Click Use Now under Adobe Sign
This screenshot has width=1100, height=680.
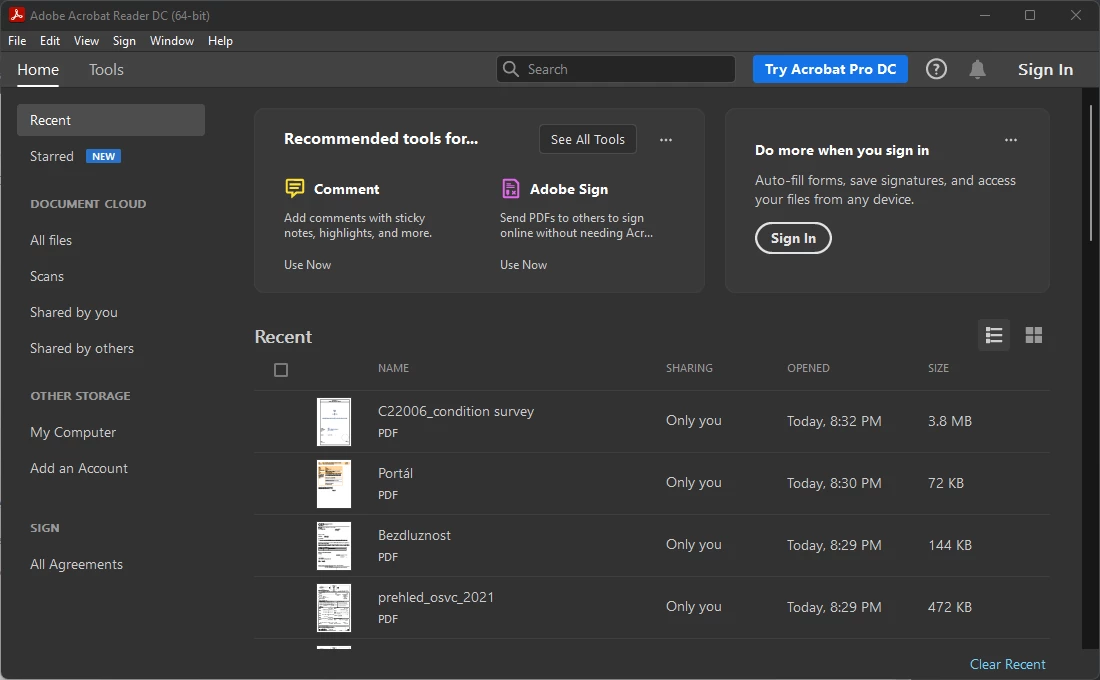pos(523,265)
